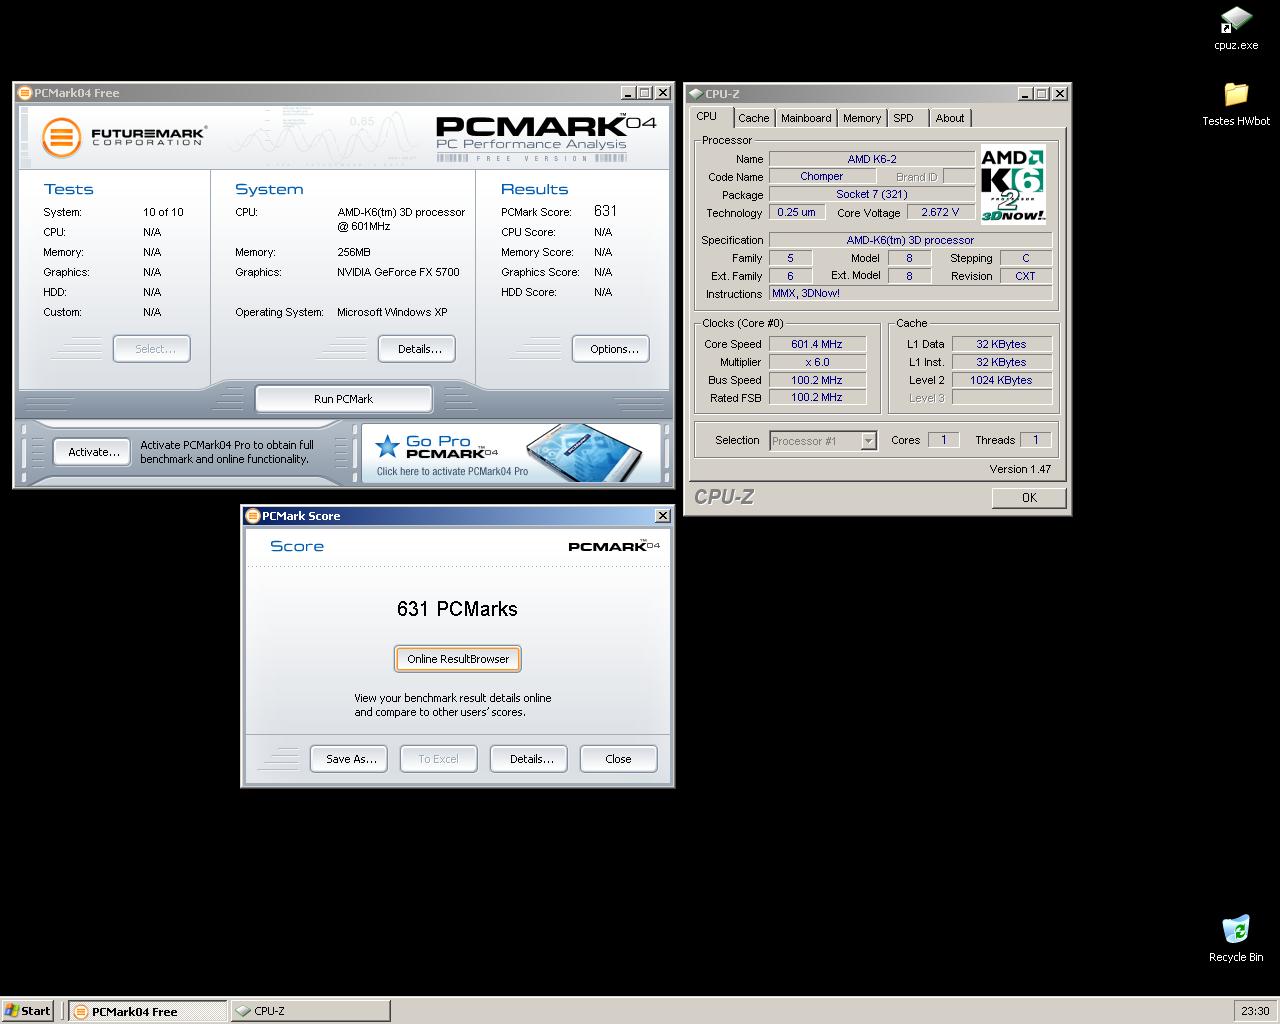Click the Select... button under Tests
1280x1024 pixels.
click(152, 349)
